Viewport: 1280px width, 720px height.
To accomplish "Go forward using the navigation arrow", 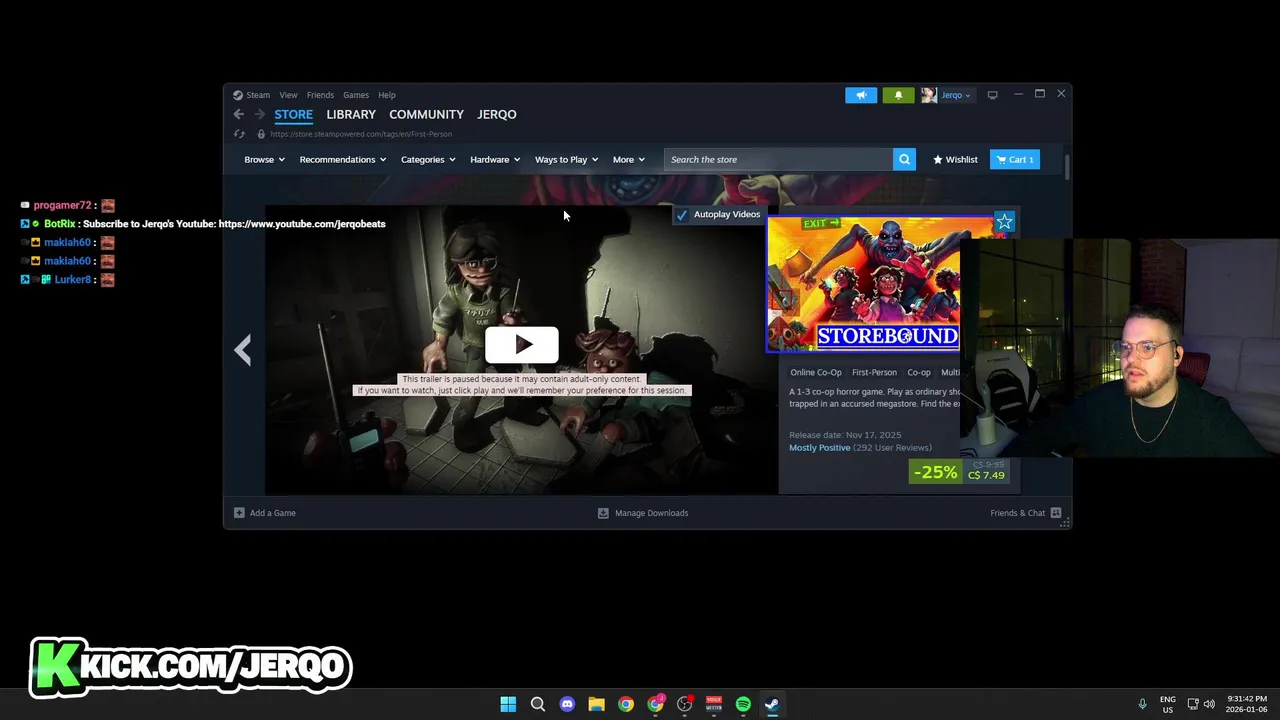I will tap(260, 114).
